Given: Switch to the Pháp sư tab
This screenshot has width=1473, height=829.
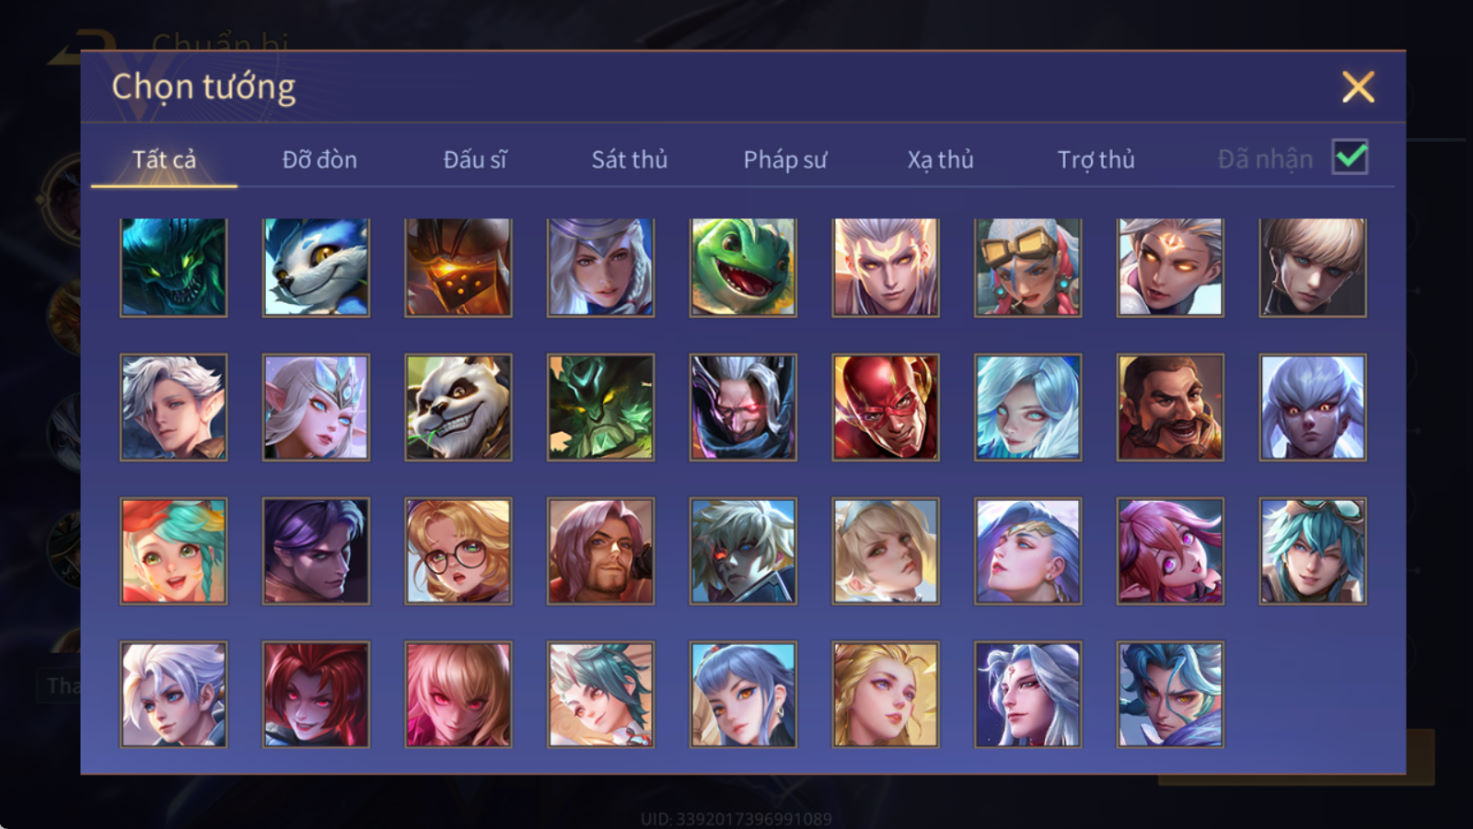Looking at the screenshot, I should (785, 159).
